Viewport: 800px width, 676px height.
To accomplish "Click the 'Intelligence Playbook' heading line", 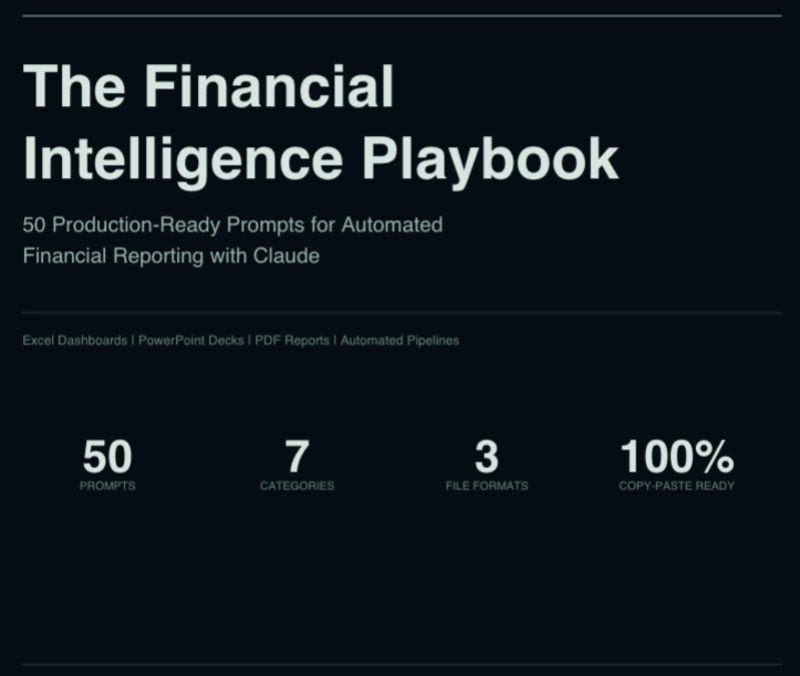I will tap(320, 158).
